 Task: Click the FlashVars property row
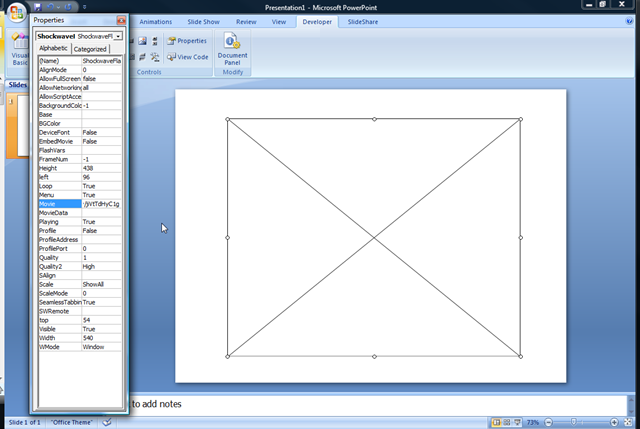point(80,150)
